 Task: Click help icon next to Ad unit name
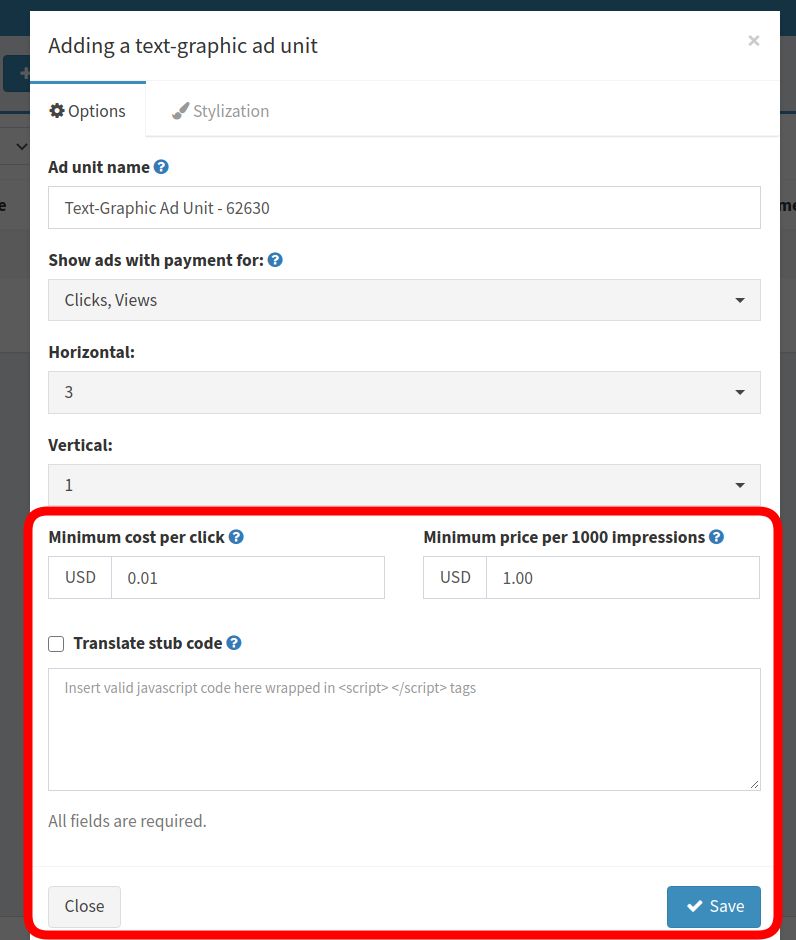click(161, 167)
